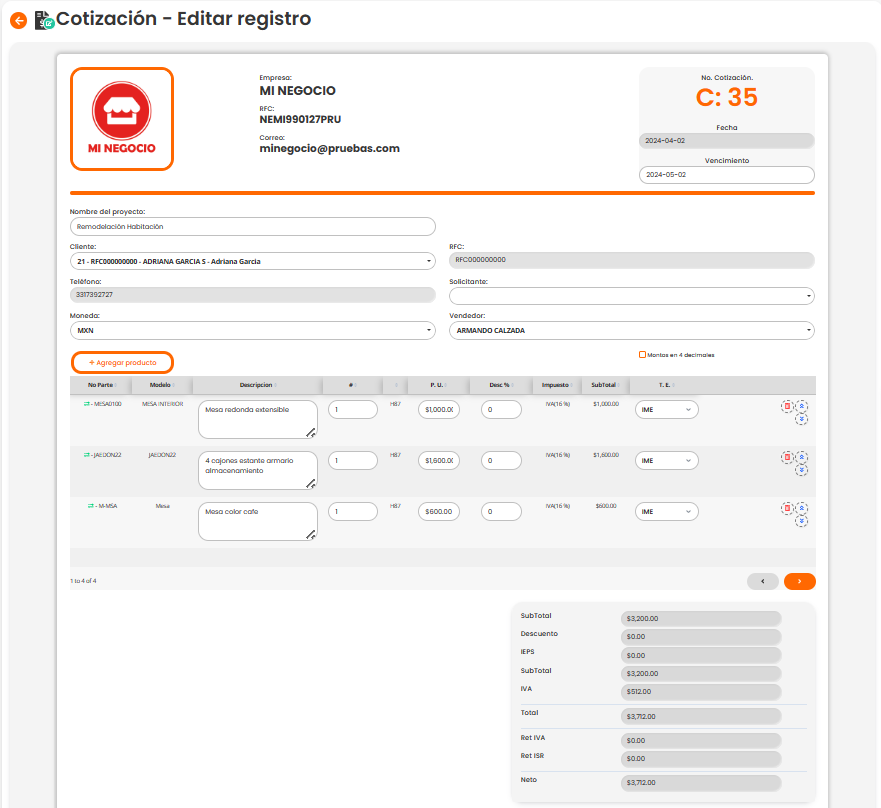The image size is (881, 808).
Task: Enable Montos en 4 decimales checkbox
Action: 642,354
